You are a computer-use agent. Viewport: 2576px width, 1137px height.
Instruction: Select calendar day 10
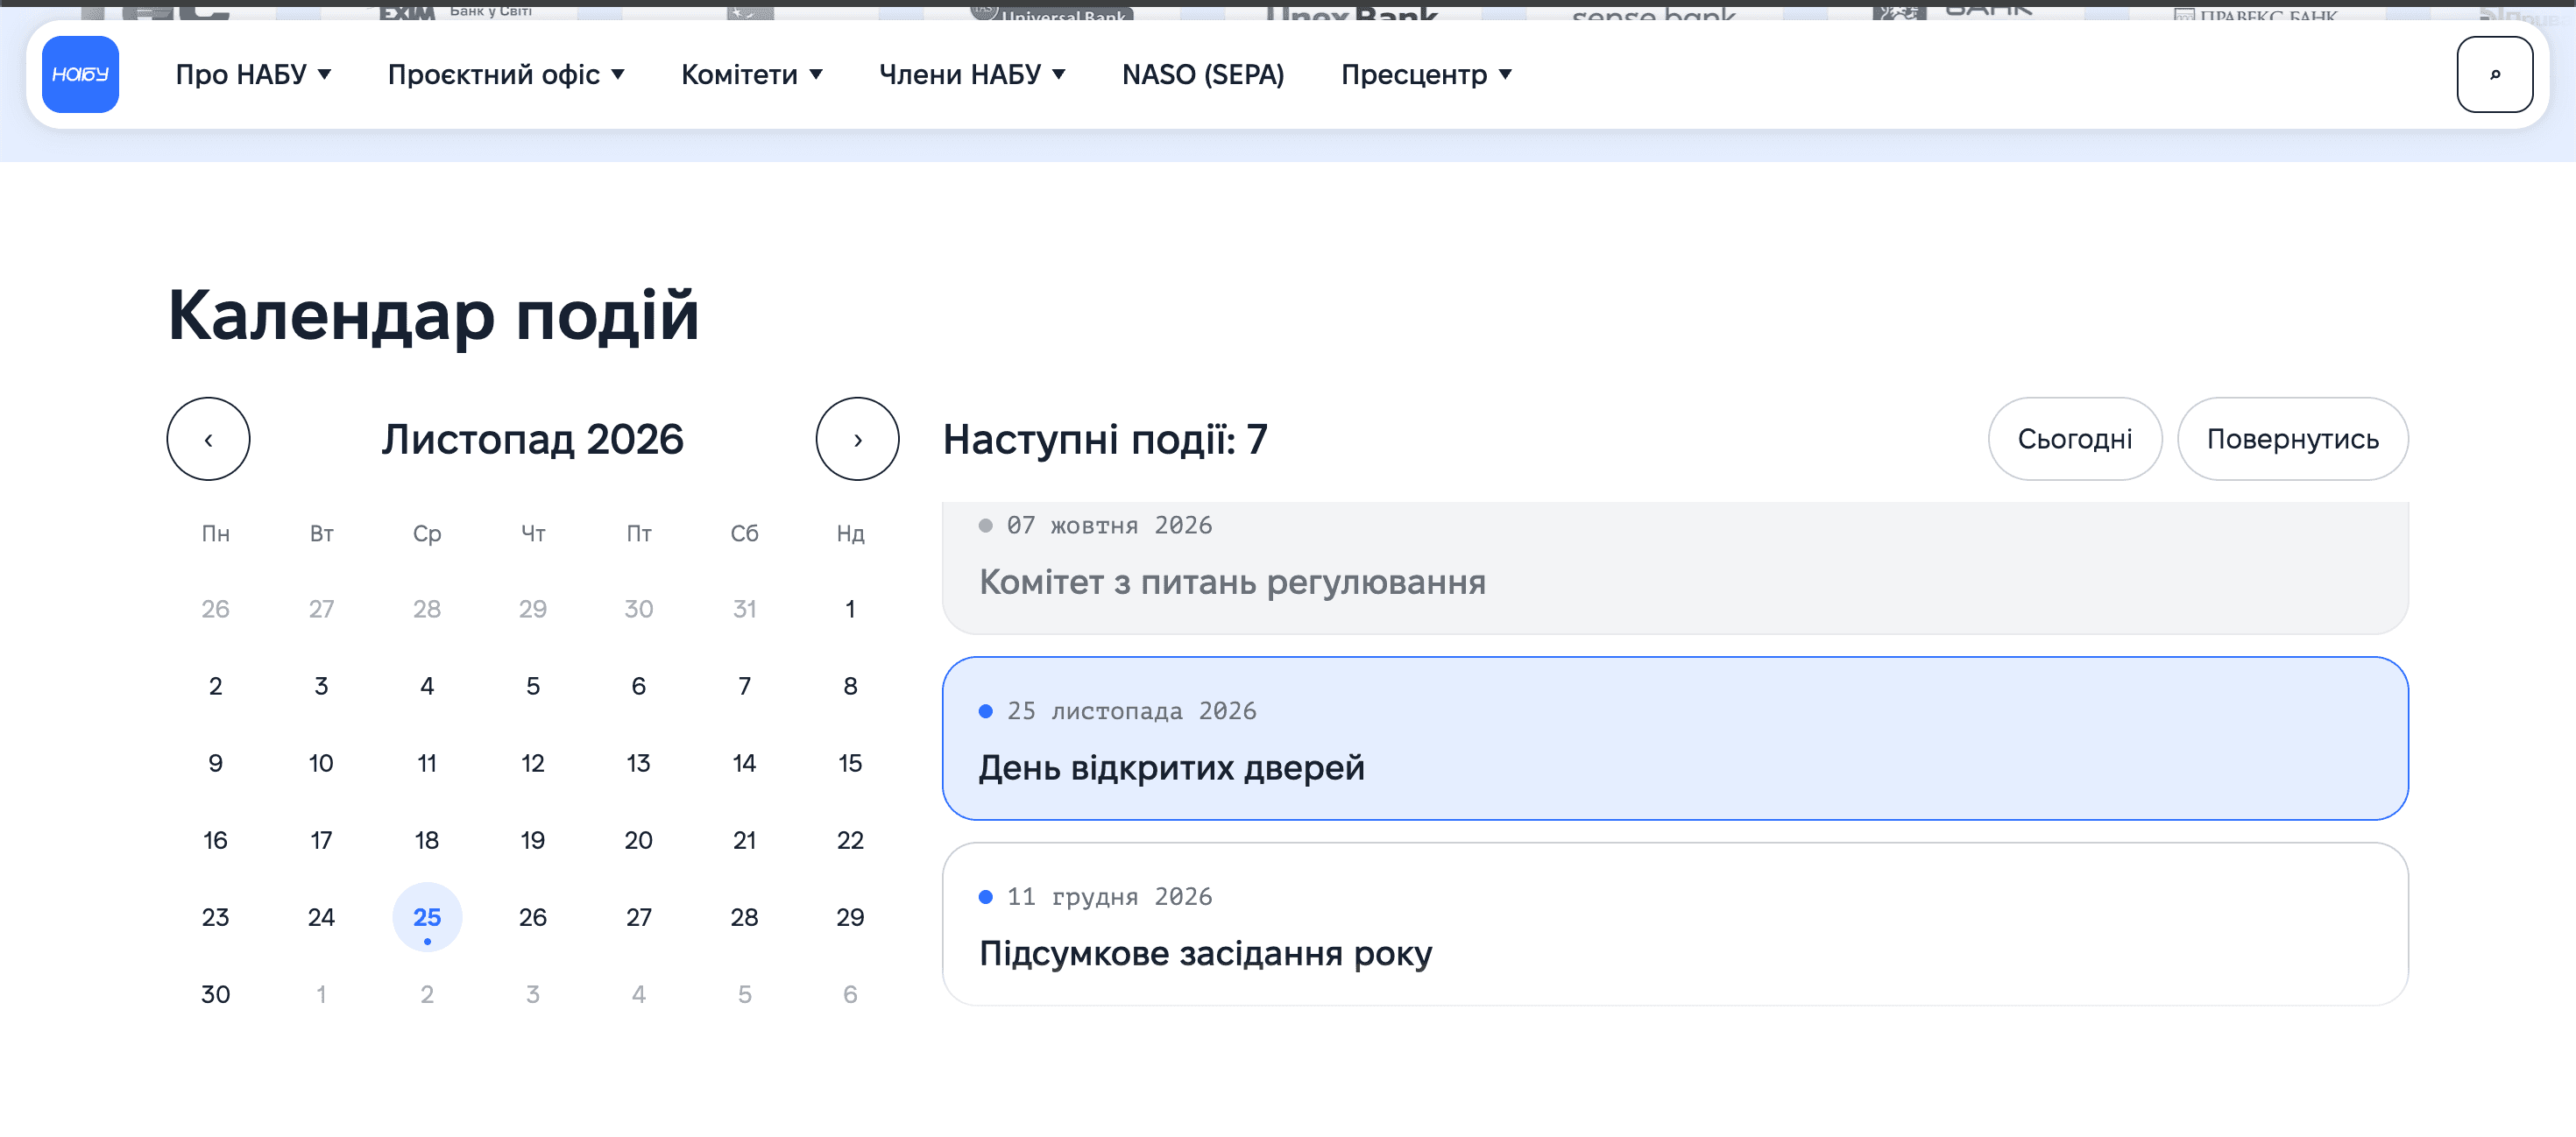pyautogui.click(x=321, y=763)
